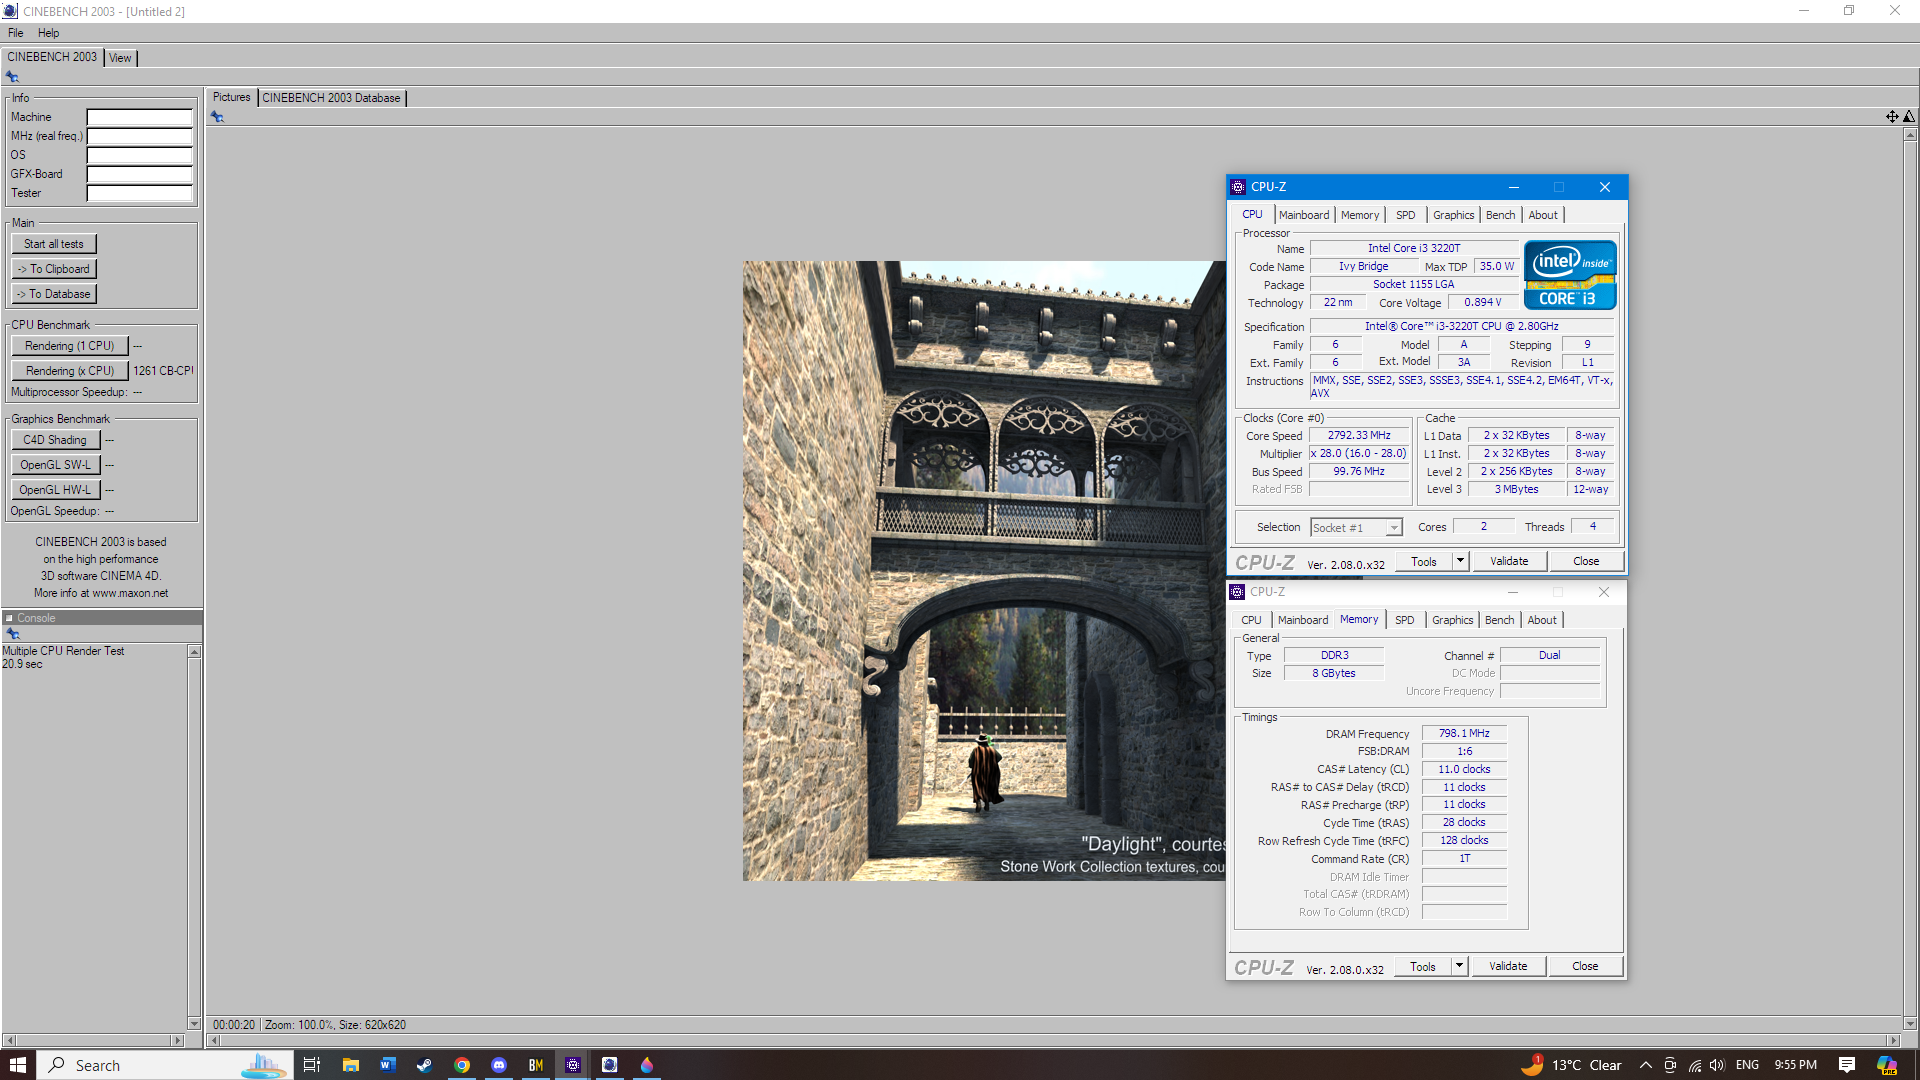
Task: Open the weather widget showing 13°C Clear
Action: [x=1571, y=1065]
